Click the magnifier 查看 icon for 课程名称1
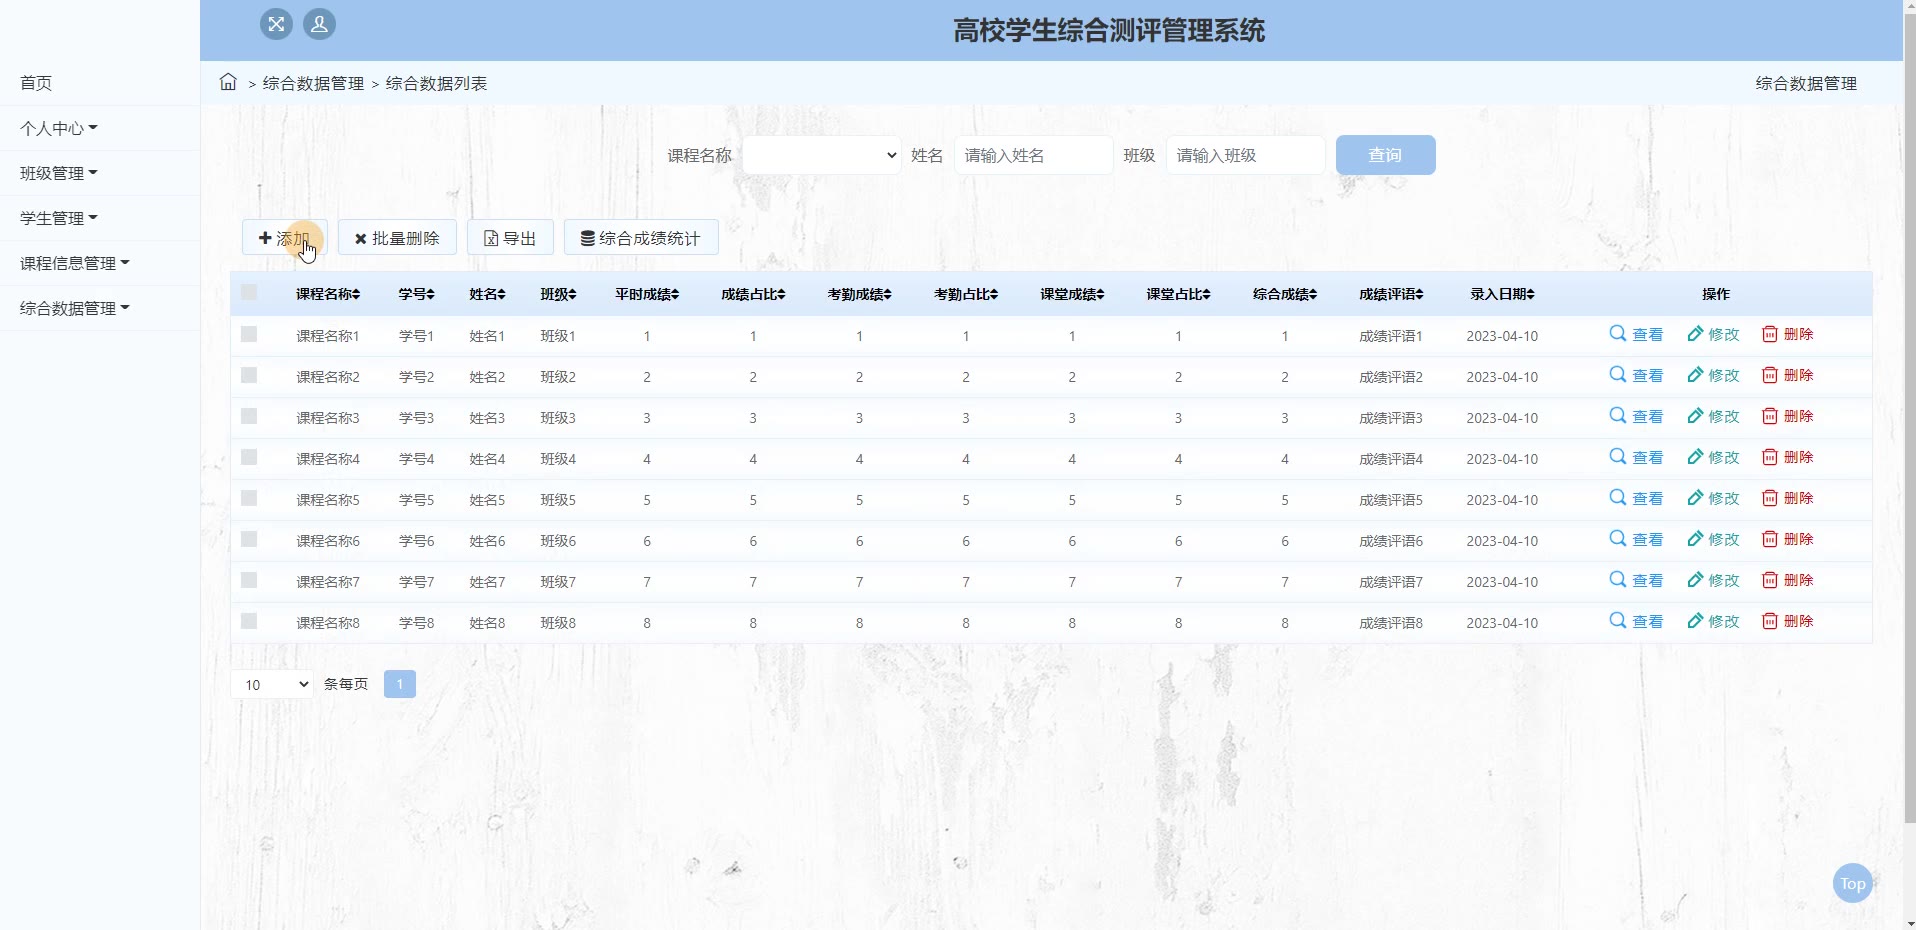Screen dimensions: 1916x930 pos(1617,334)
